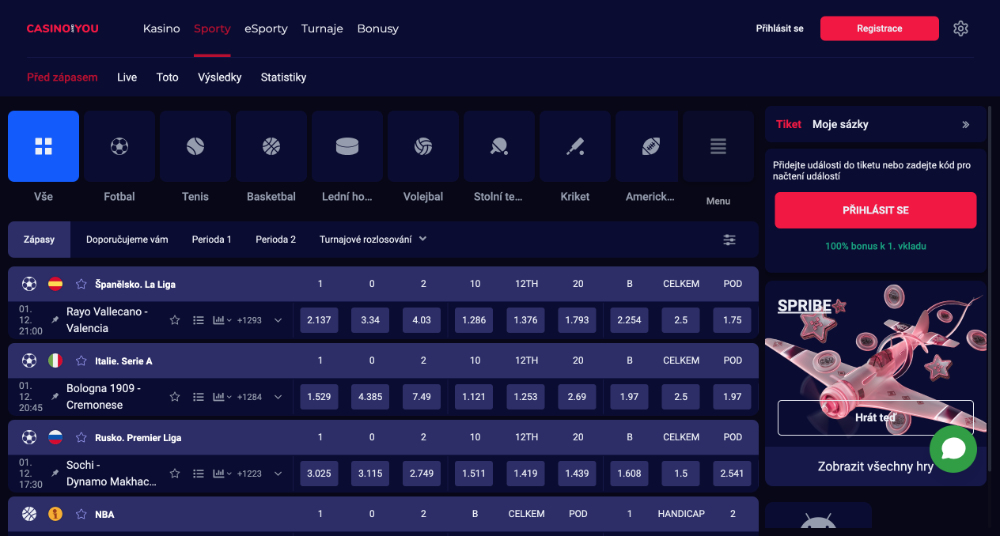Open market list for Rayo Vallecano match
The image size is (1000, 536).
point(198,320)
